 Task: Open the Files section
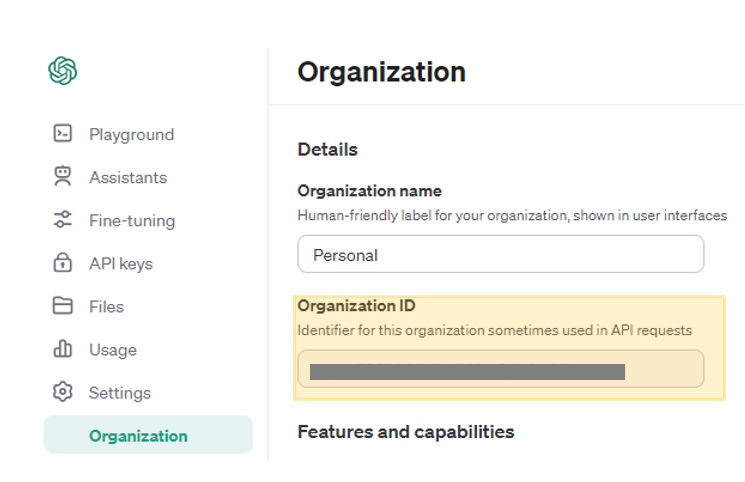106,307
